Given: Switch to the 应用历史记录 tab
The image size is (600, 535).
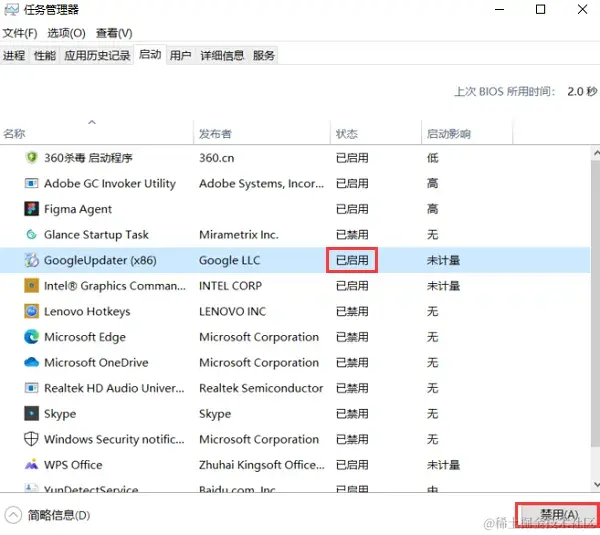Looking at the screenshot, I should pos(97,56).
